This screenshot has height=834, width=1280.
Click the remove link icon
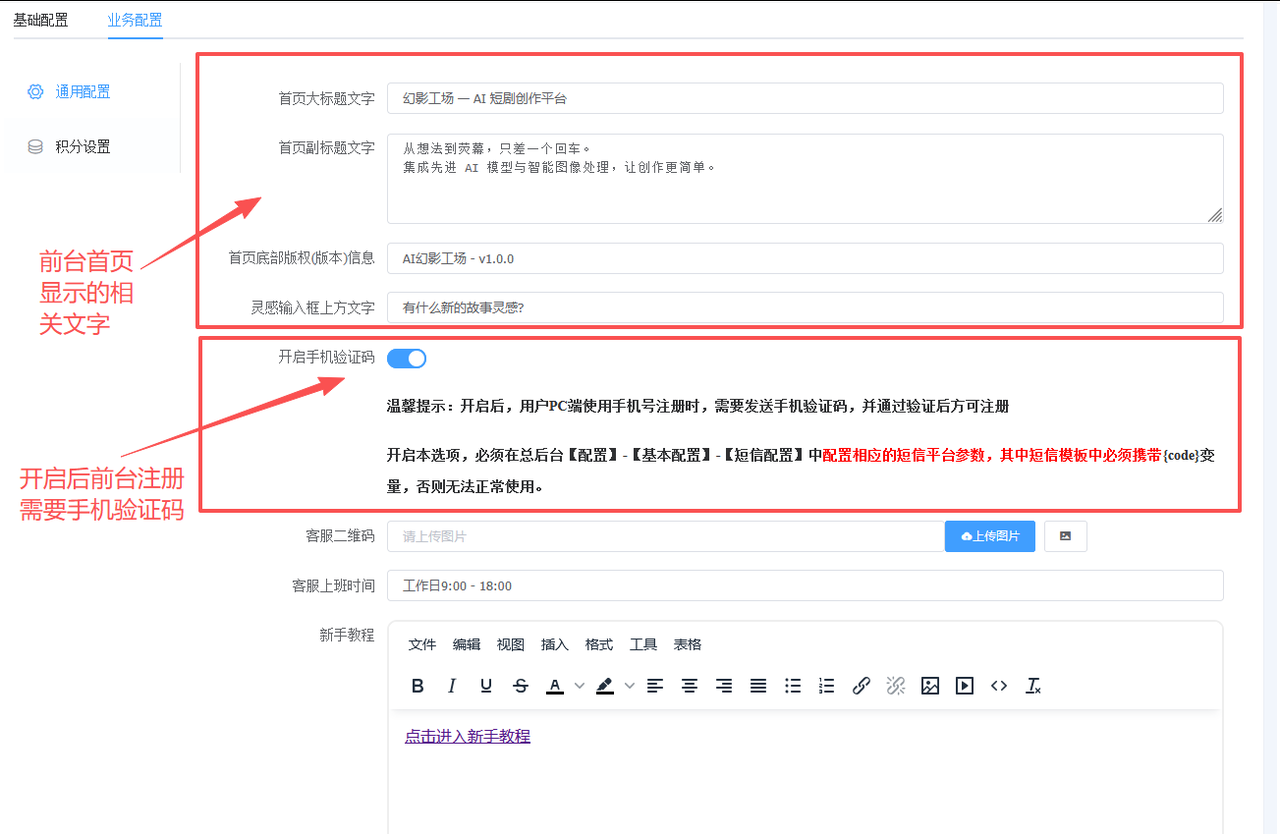point(895,686)
